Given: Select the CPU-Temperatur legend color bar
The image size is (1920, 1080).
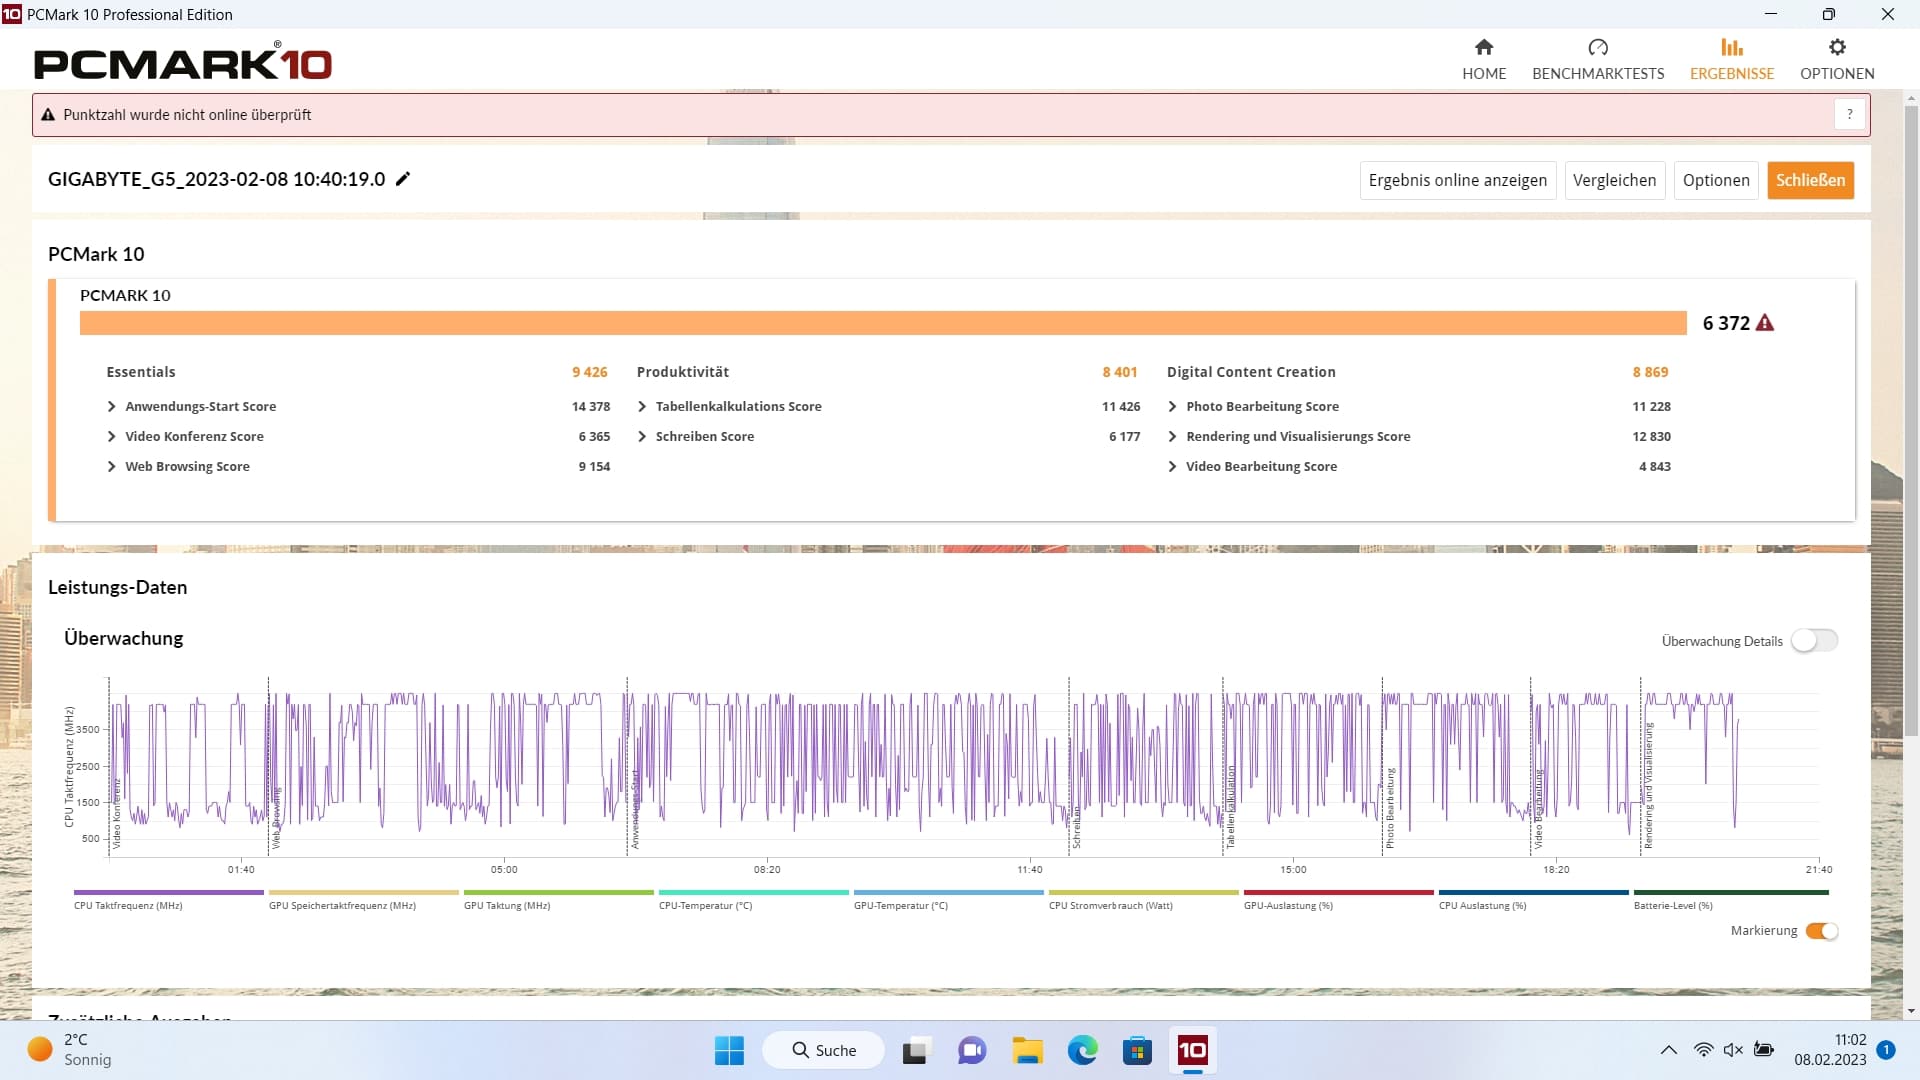Looking at the screenshot, I should pyautogui.click(x=753, y=892).
